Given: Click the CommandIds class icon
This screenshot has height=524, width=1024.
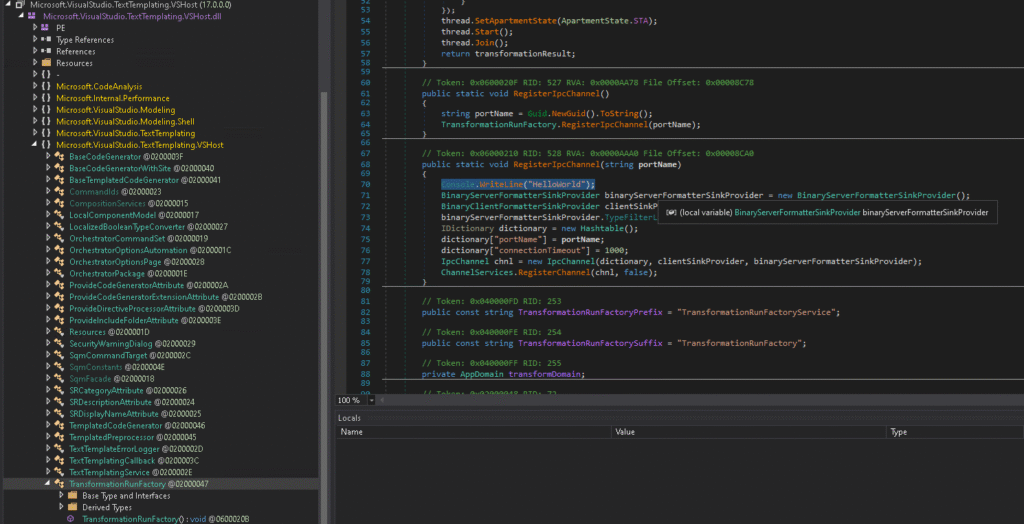Looking at the screenshot, I should pyautogui.click(x=59, y=191).
